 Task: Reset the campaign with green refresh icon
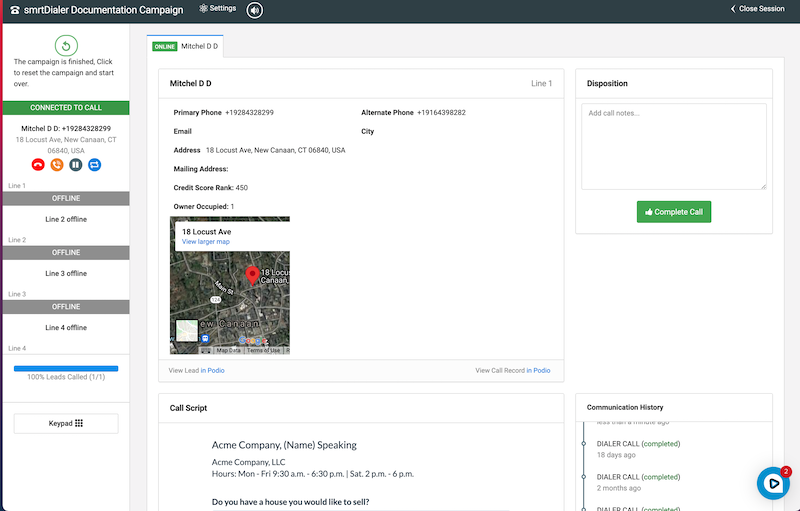pyautogui.click(x=66, y=45)
